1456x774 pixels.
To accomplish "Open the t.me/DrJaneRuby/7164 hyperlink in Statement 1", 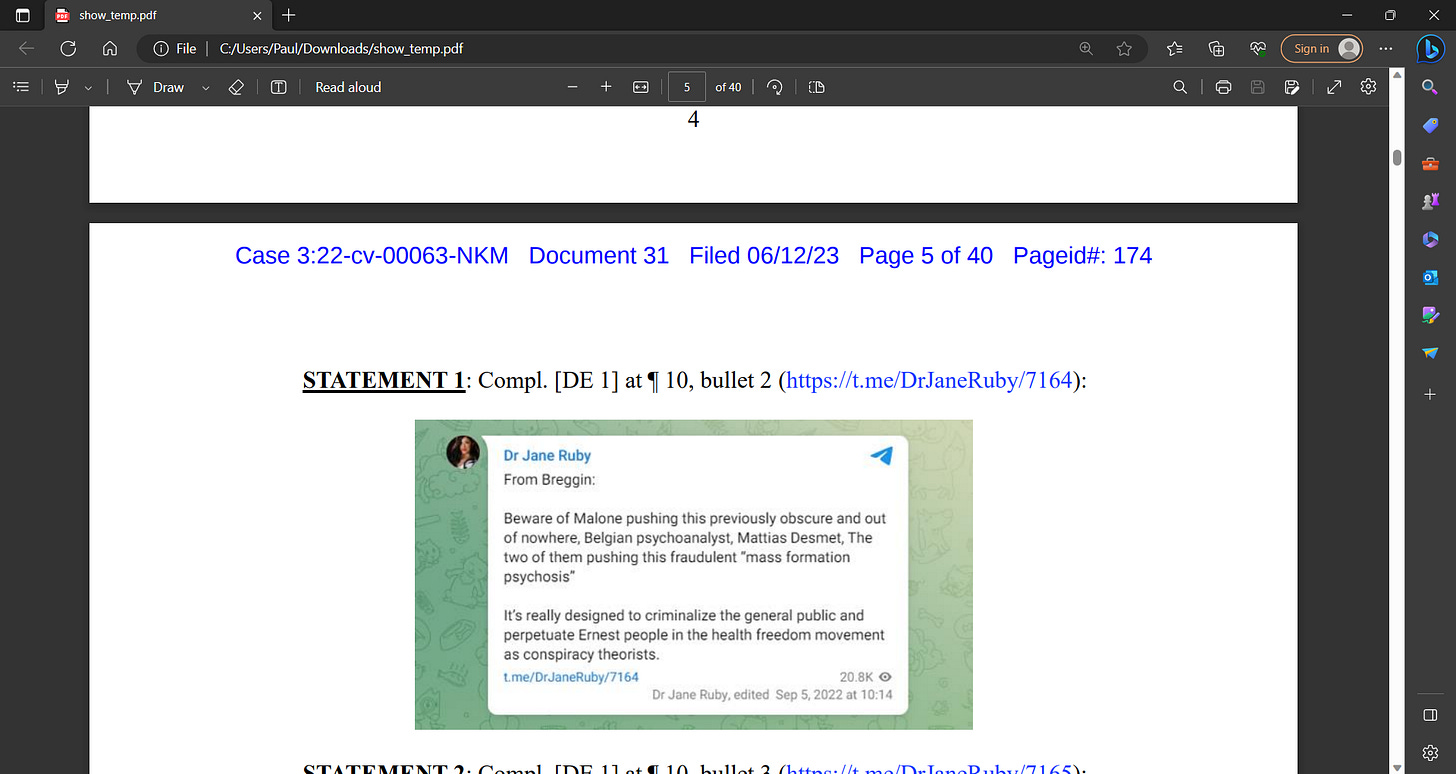I will point(930,381).
